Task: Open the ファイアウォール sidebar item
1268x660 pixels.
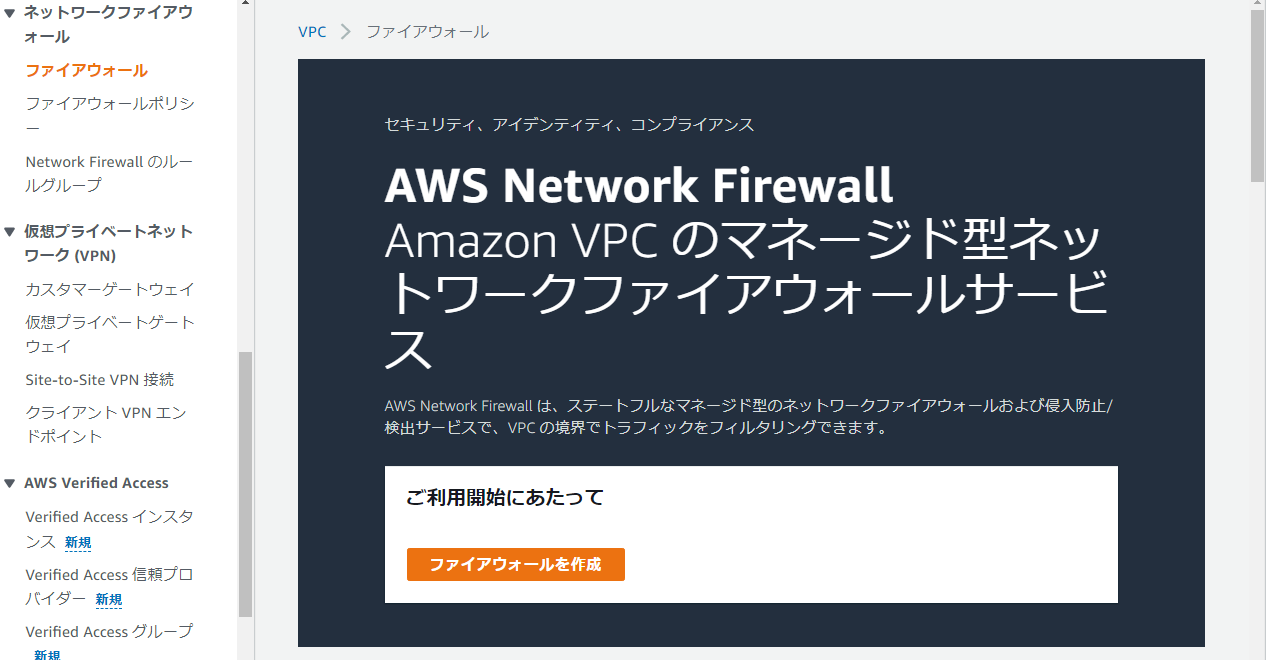Action: click(x=87, y=70)
